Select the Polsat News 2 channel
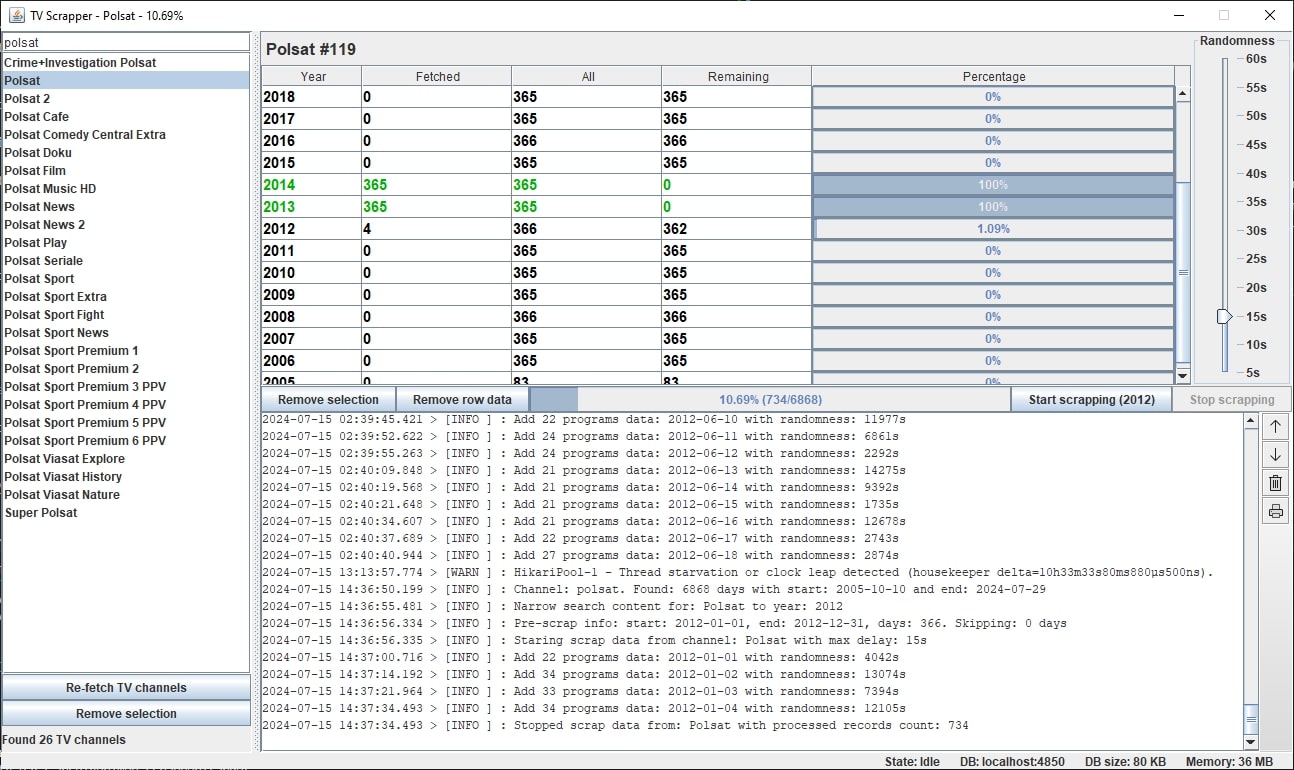 pyautogui.click(x=126, y=225)
